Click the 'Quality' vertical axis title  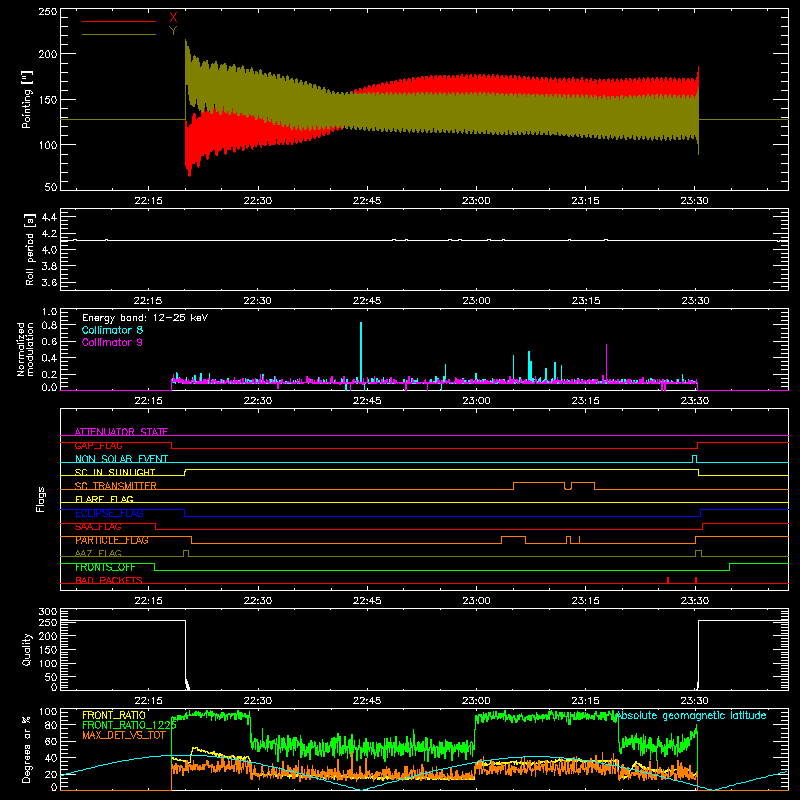point(27,649)
